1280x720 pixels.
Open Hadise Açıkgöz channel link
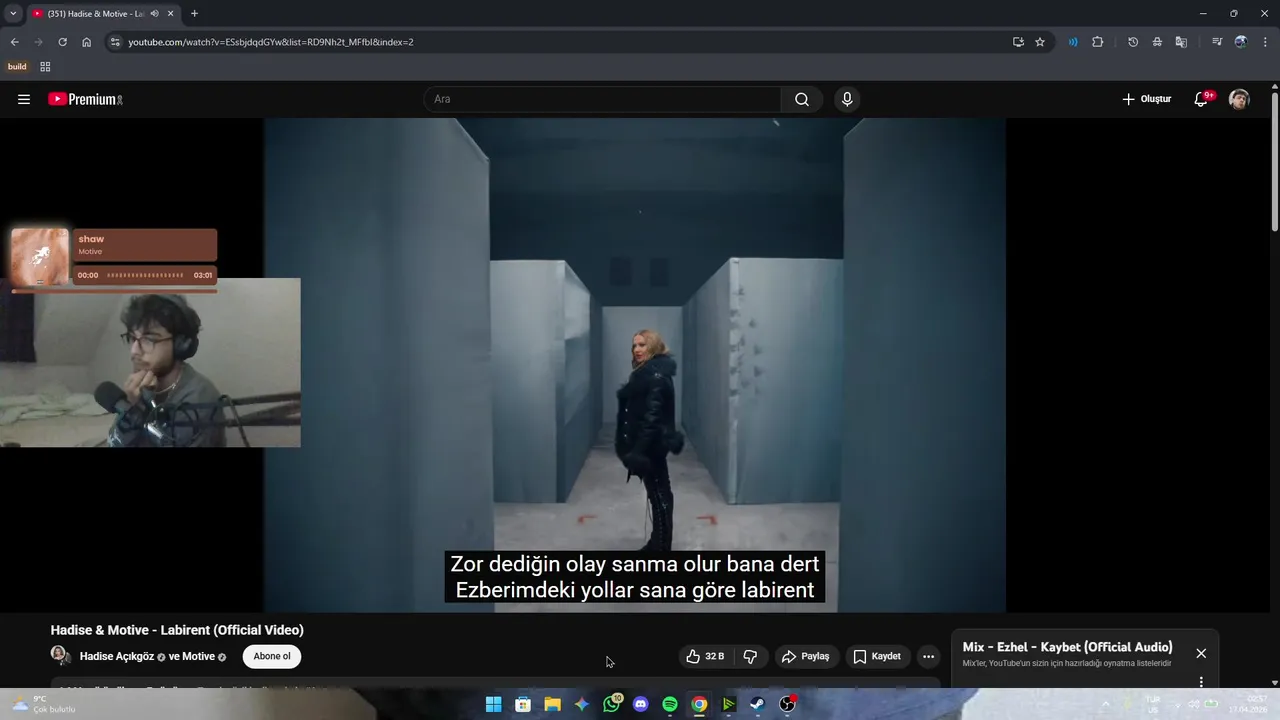116,656
